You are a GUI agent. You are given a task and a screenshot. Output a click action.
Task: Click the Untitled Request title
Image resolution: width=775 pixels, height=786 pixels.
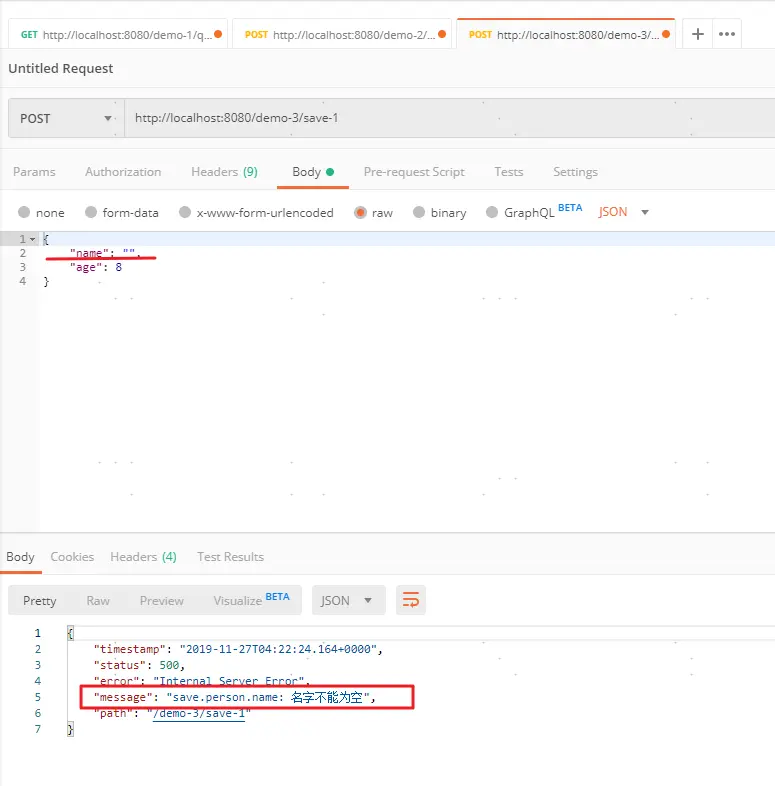click(61, 69)
